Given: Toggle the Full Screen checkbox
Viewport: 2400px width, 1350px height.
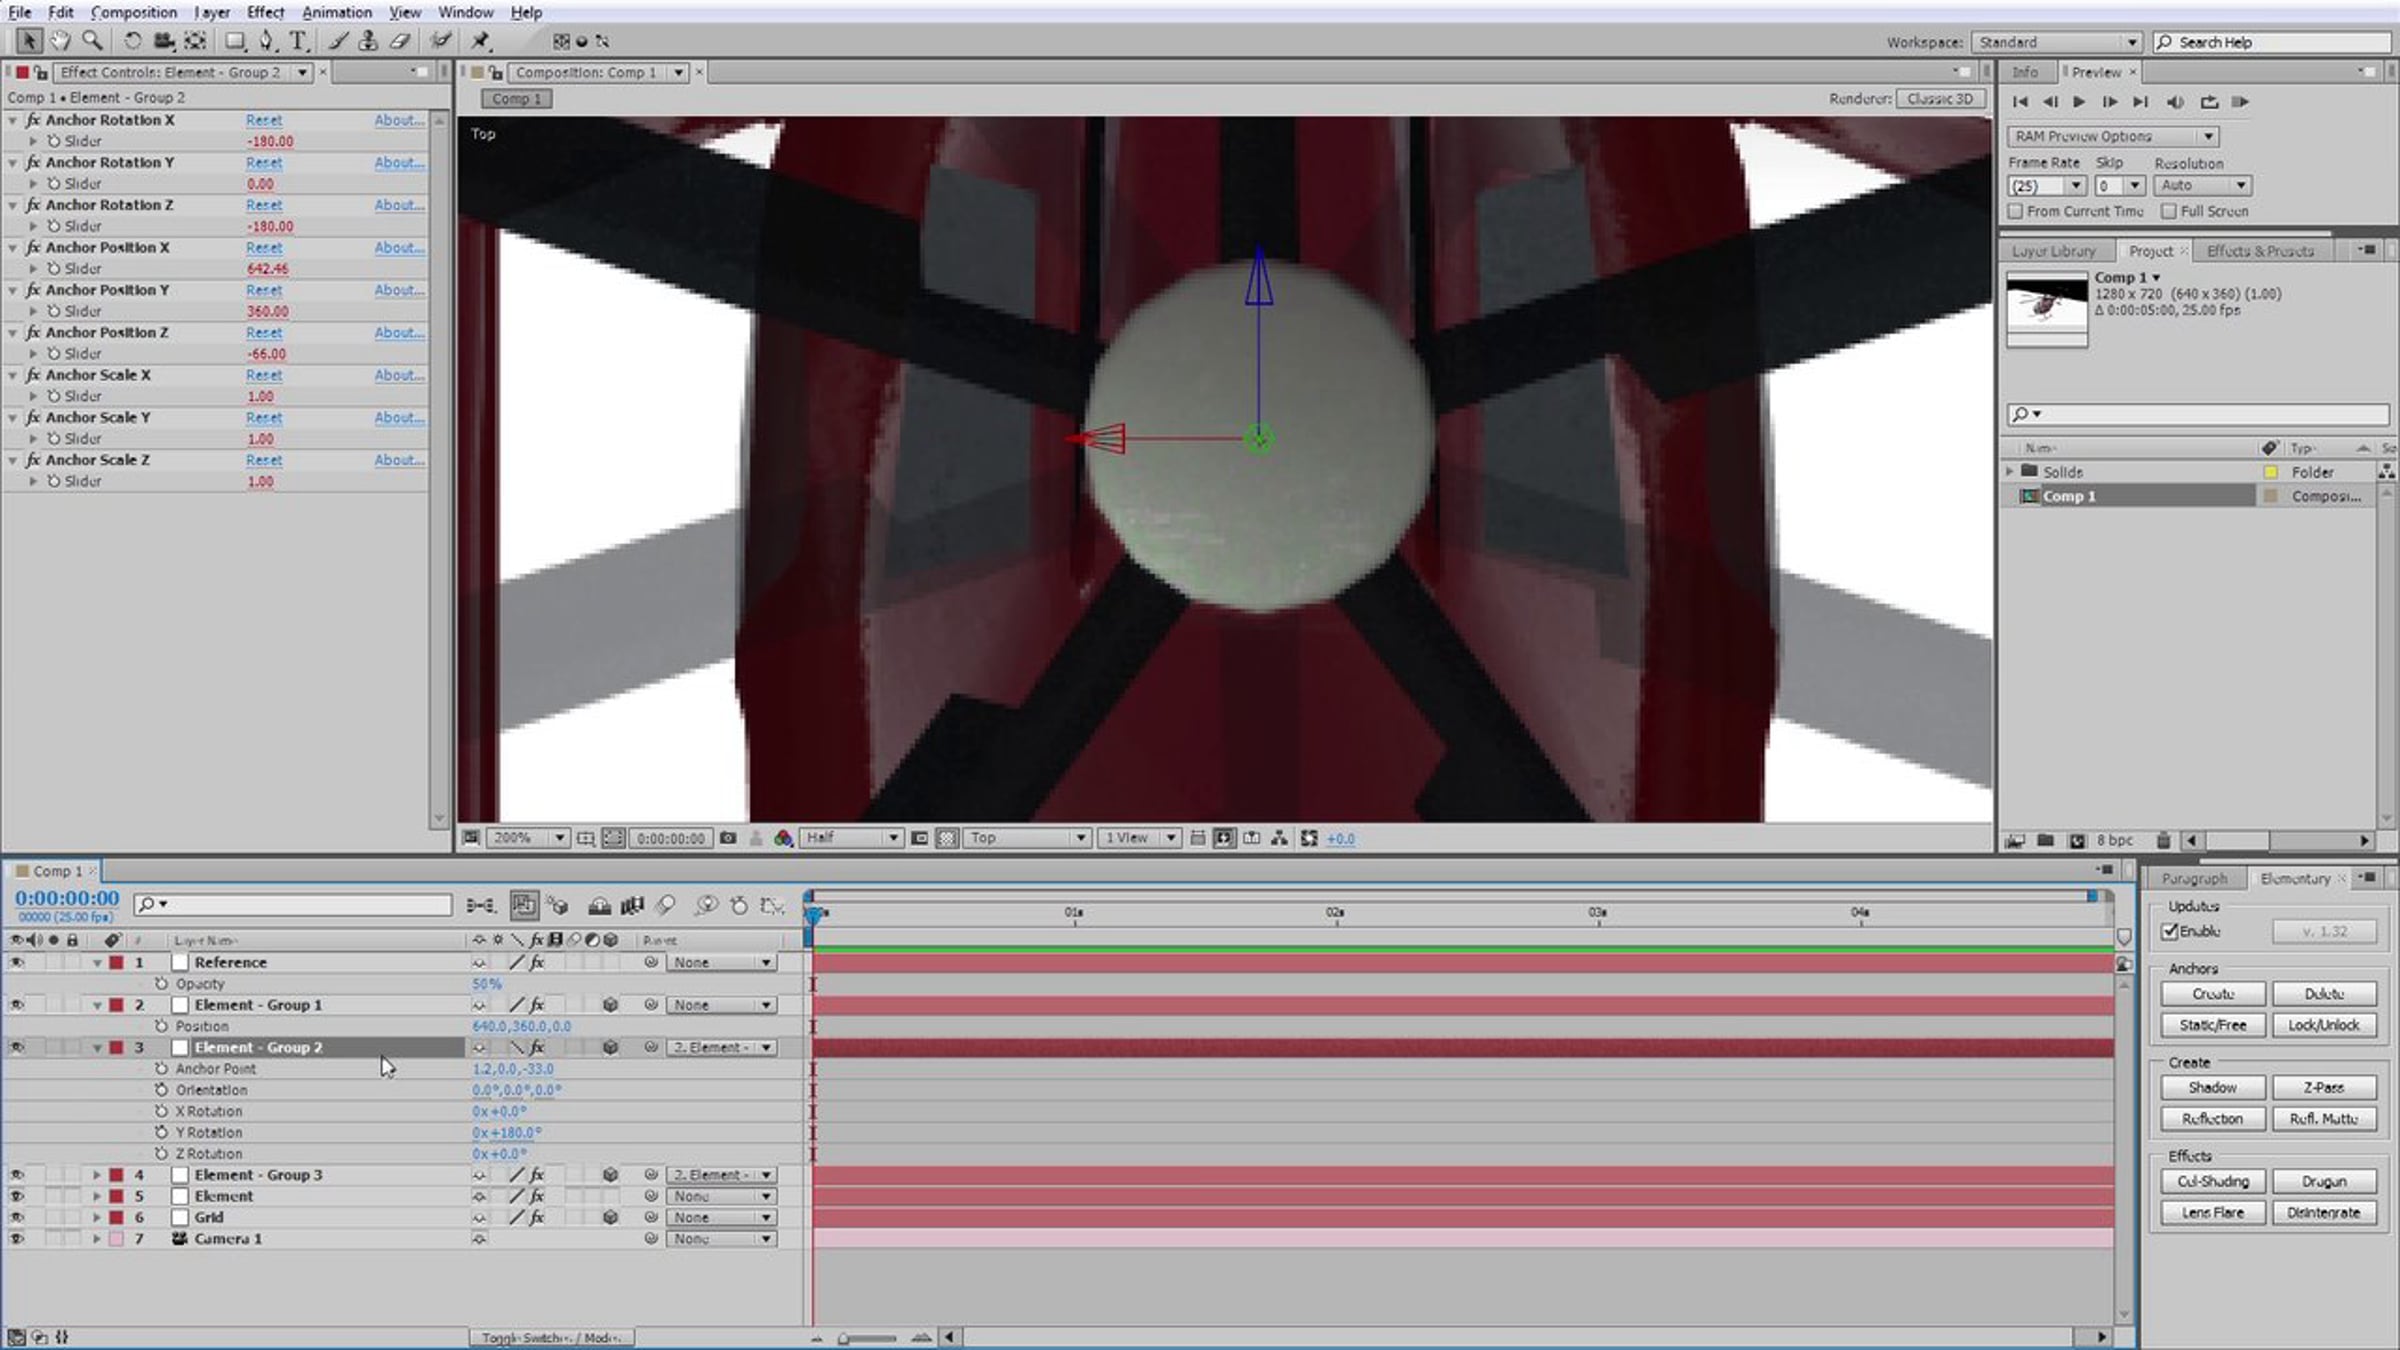Looking at the screenshot, I should (2168, 211).
